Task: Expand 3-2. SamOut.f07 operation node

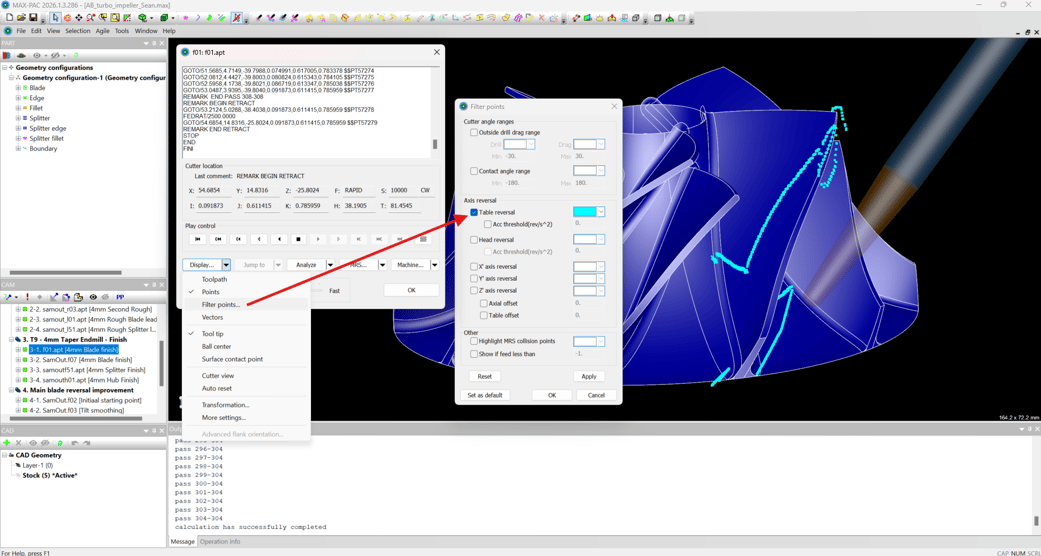Action: (18, 359)
